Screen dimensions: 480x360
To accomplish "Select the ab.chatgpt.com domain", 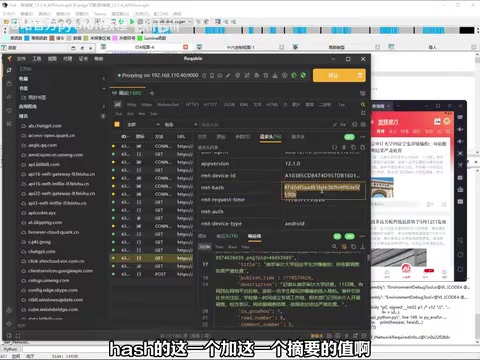I will (45, 126).
